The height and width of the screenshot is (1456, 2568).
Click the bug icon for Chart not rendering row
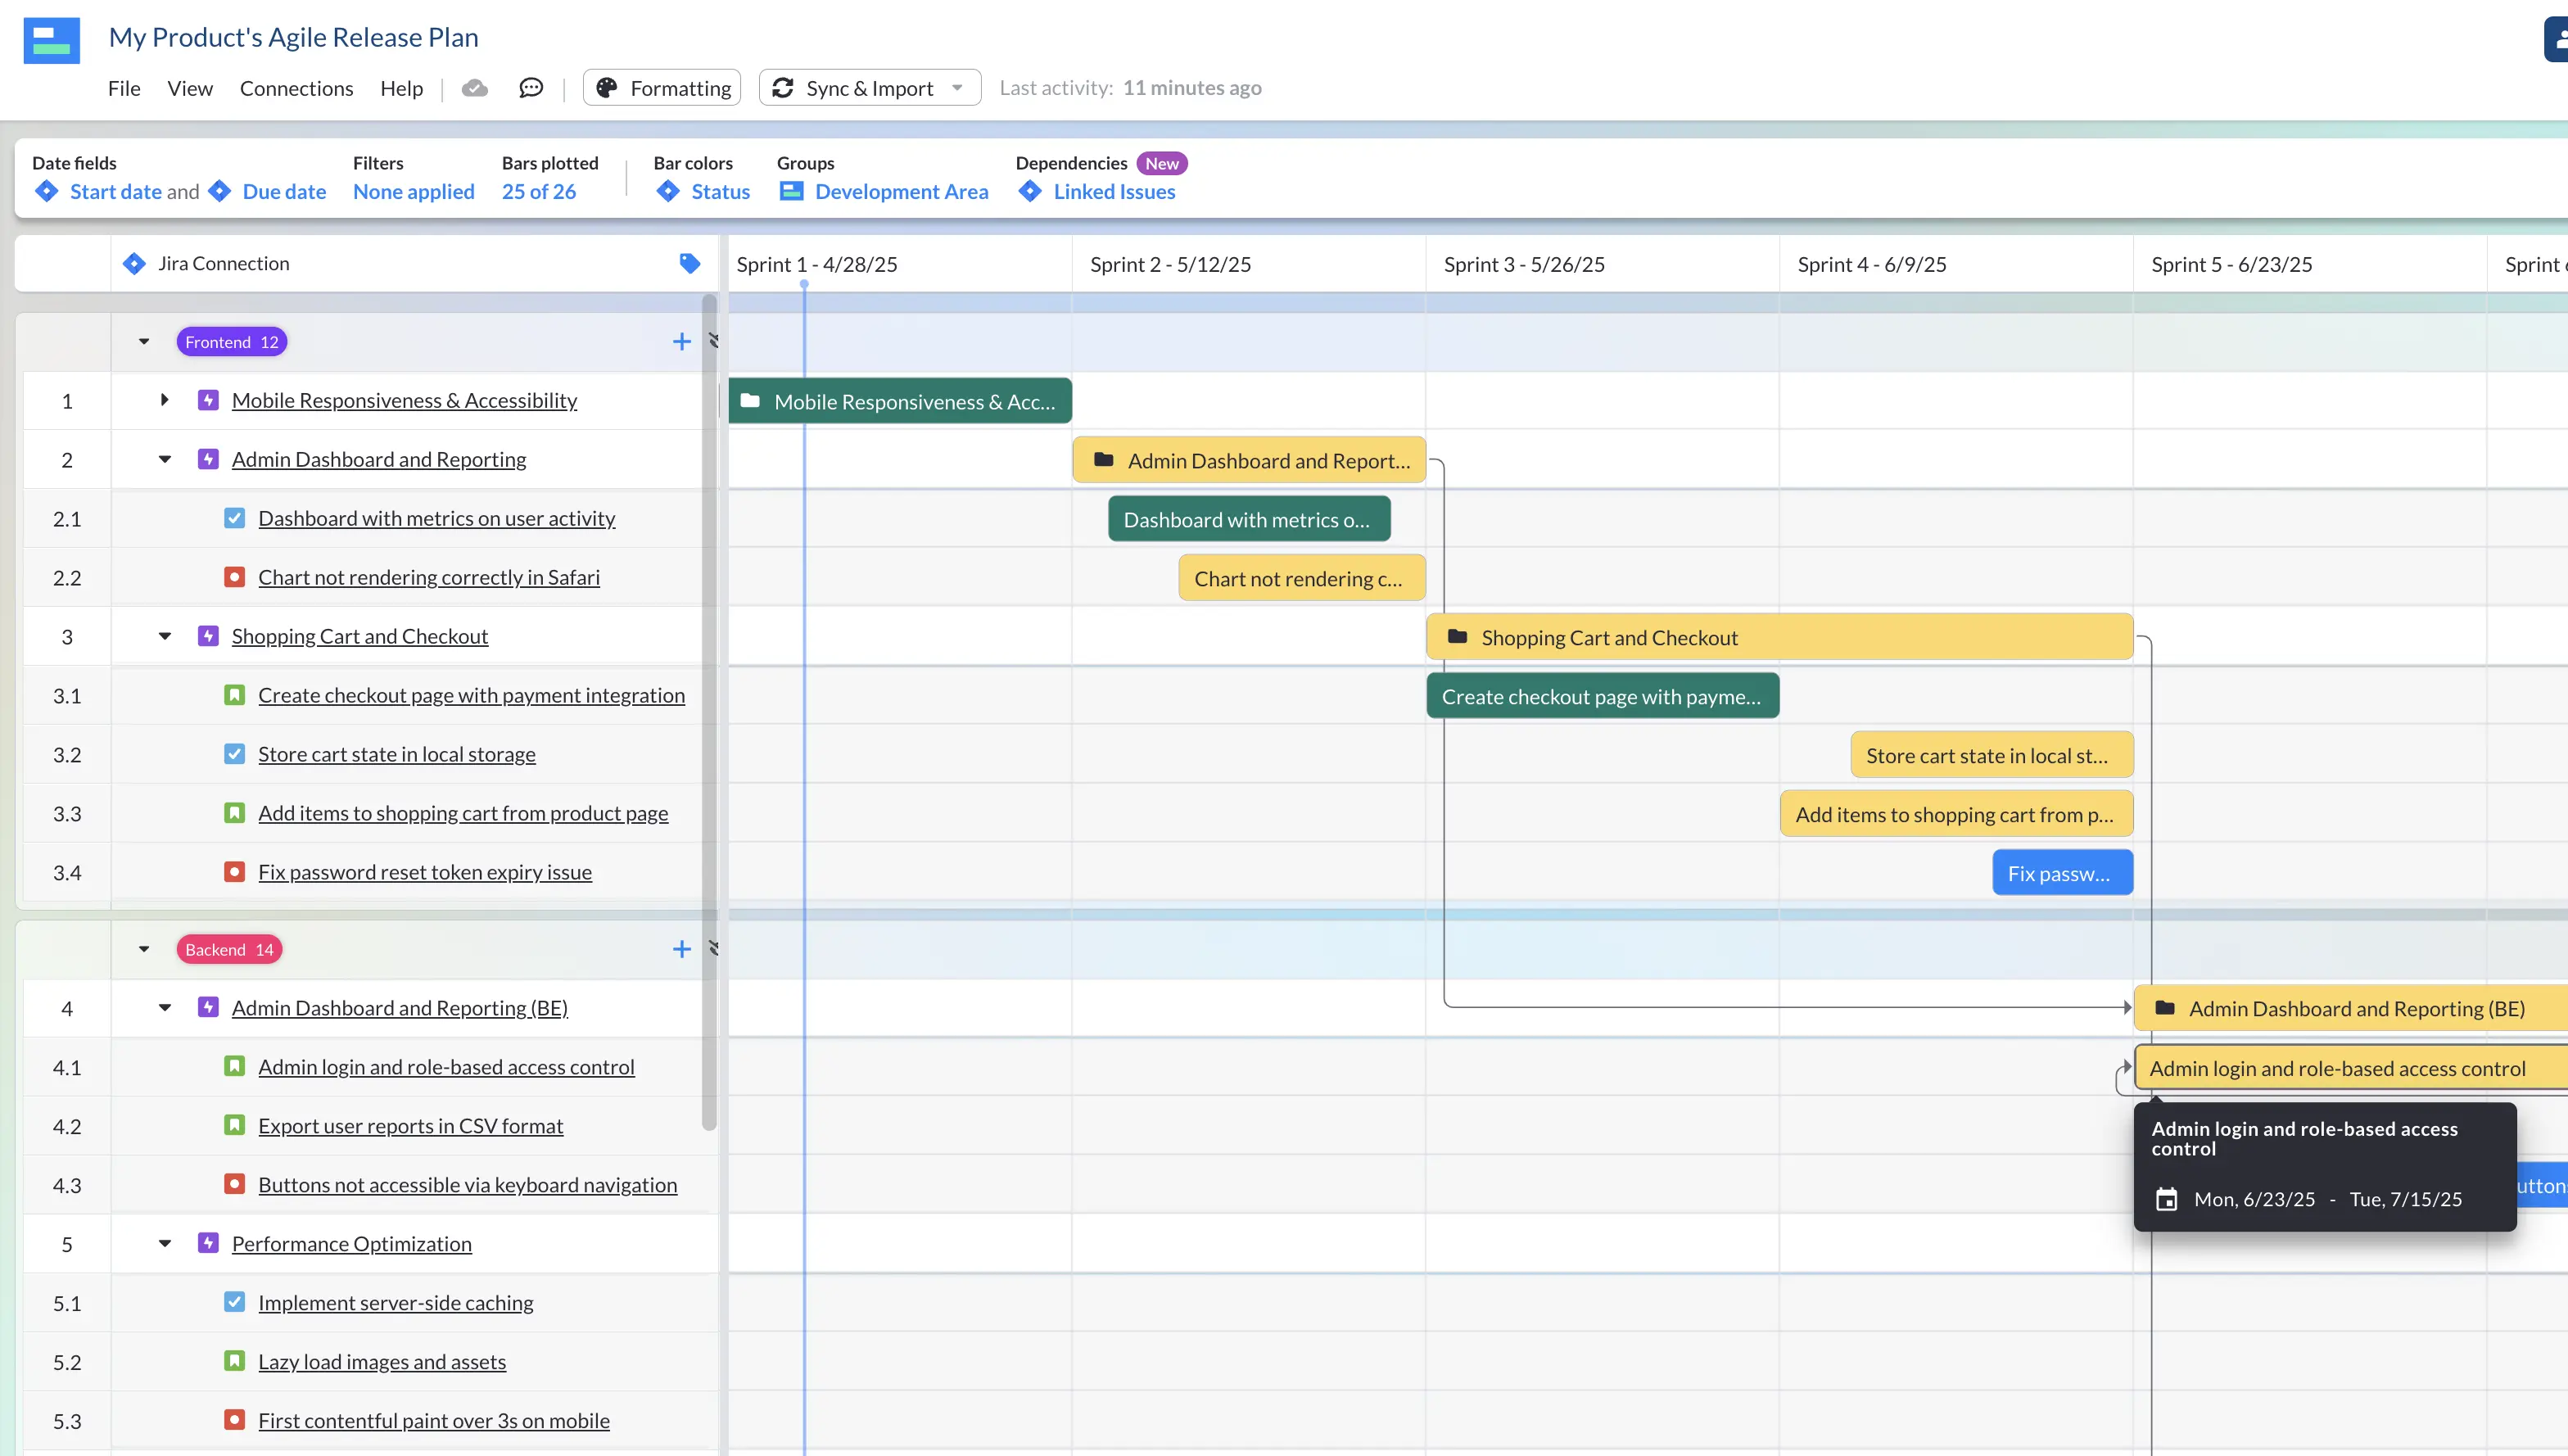[x=234, y=577]
